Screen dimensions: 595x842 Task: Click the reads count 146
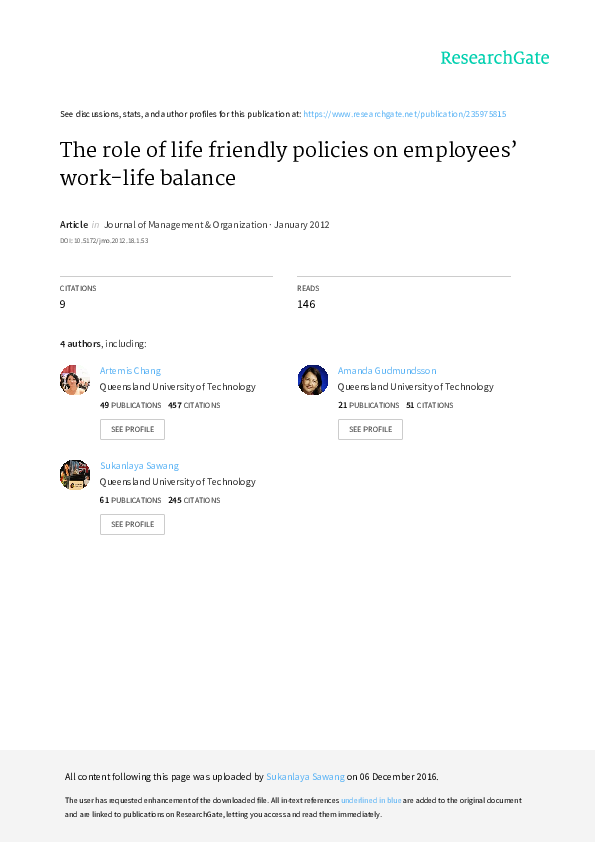306,304
